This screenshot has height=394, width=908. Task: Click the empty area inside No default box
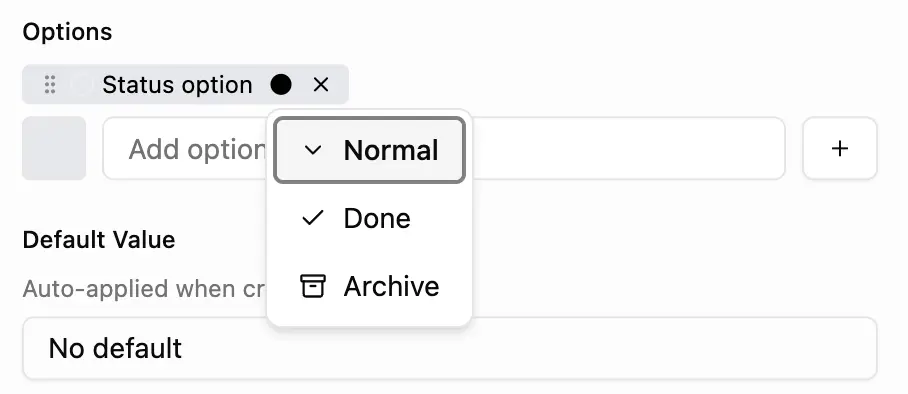point(521,348)
